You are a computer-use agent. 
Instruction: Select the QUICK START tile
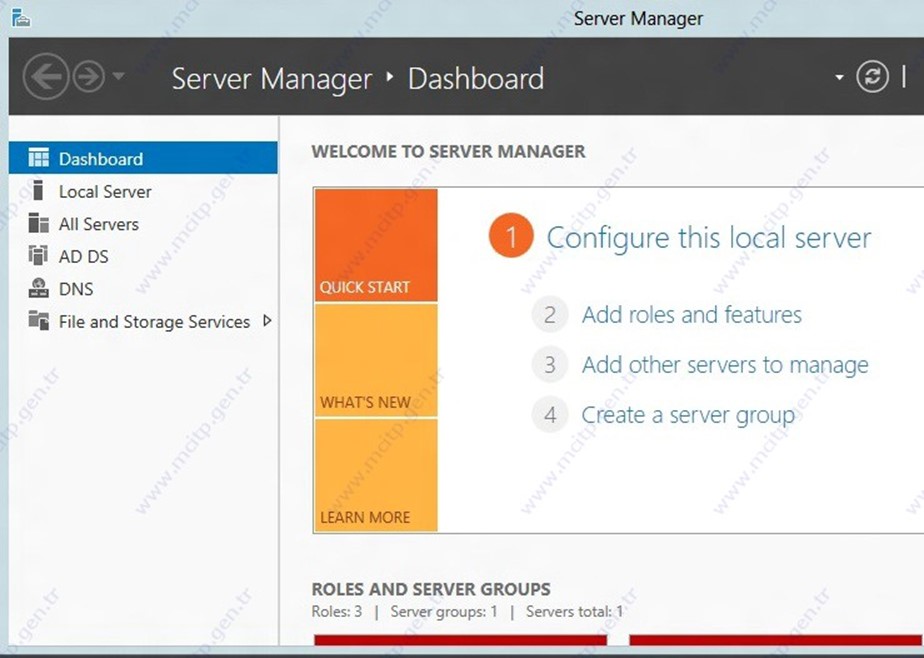click(x=376, y=245)
